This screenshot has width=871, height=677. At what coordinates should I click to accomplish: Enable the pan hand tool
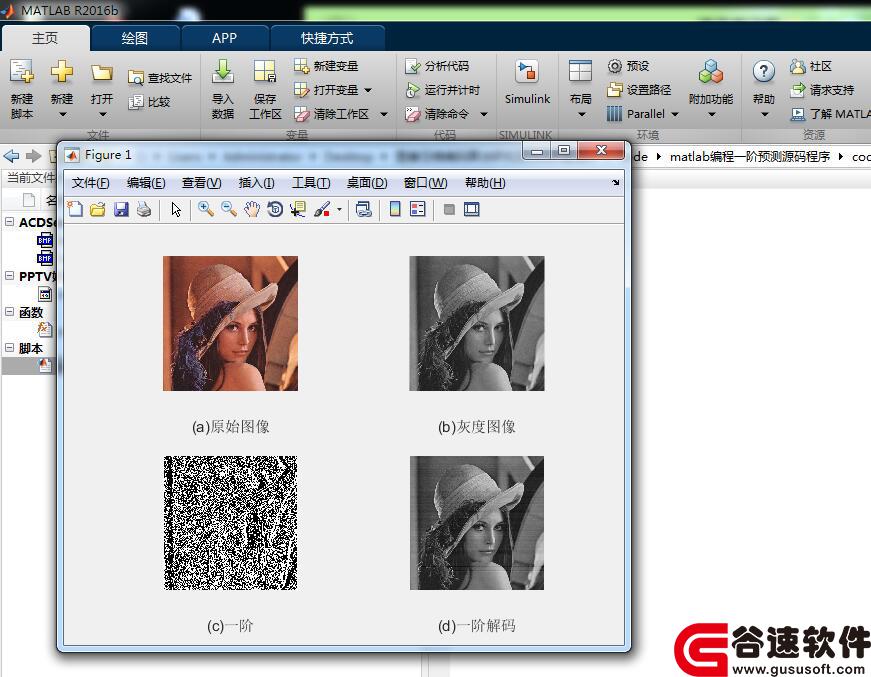[x=252, y=209]
